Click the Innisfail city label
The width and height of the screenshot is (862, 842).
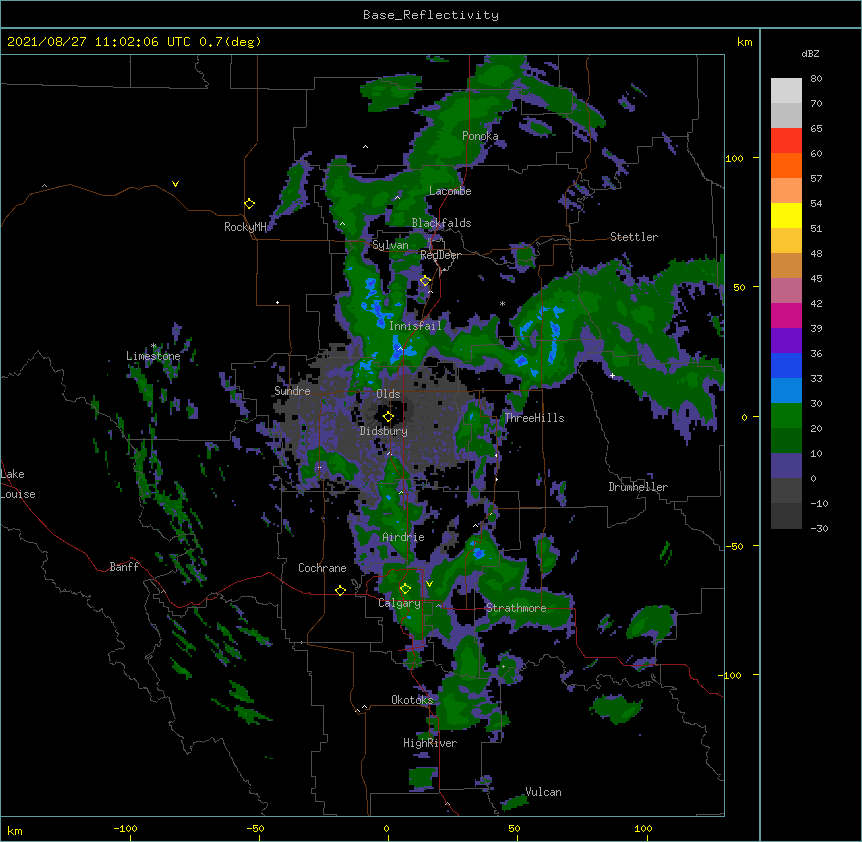(x=415, y=326)
